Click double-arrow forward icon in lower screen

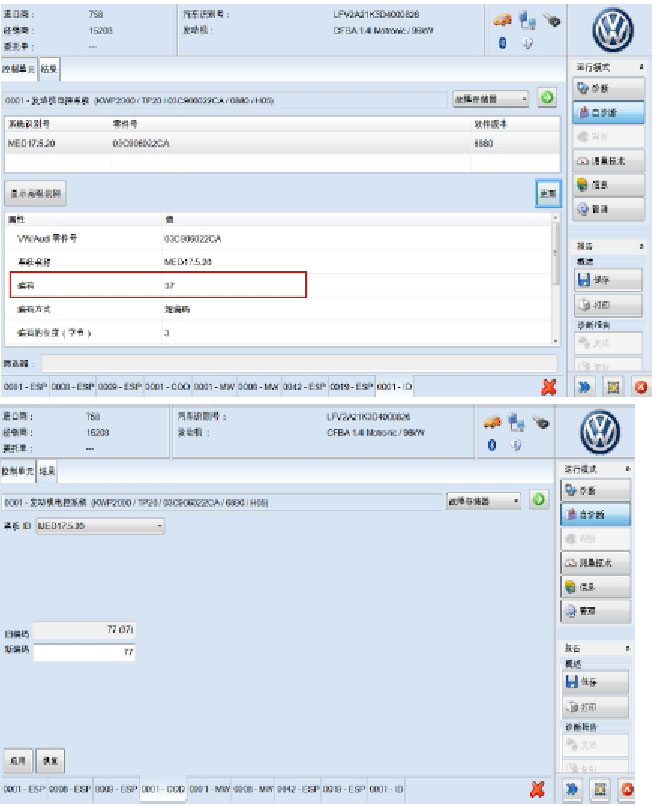[572, 789]
